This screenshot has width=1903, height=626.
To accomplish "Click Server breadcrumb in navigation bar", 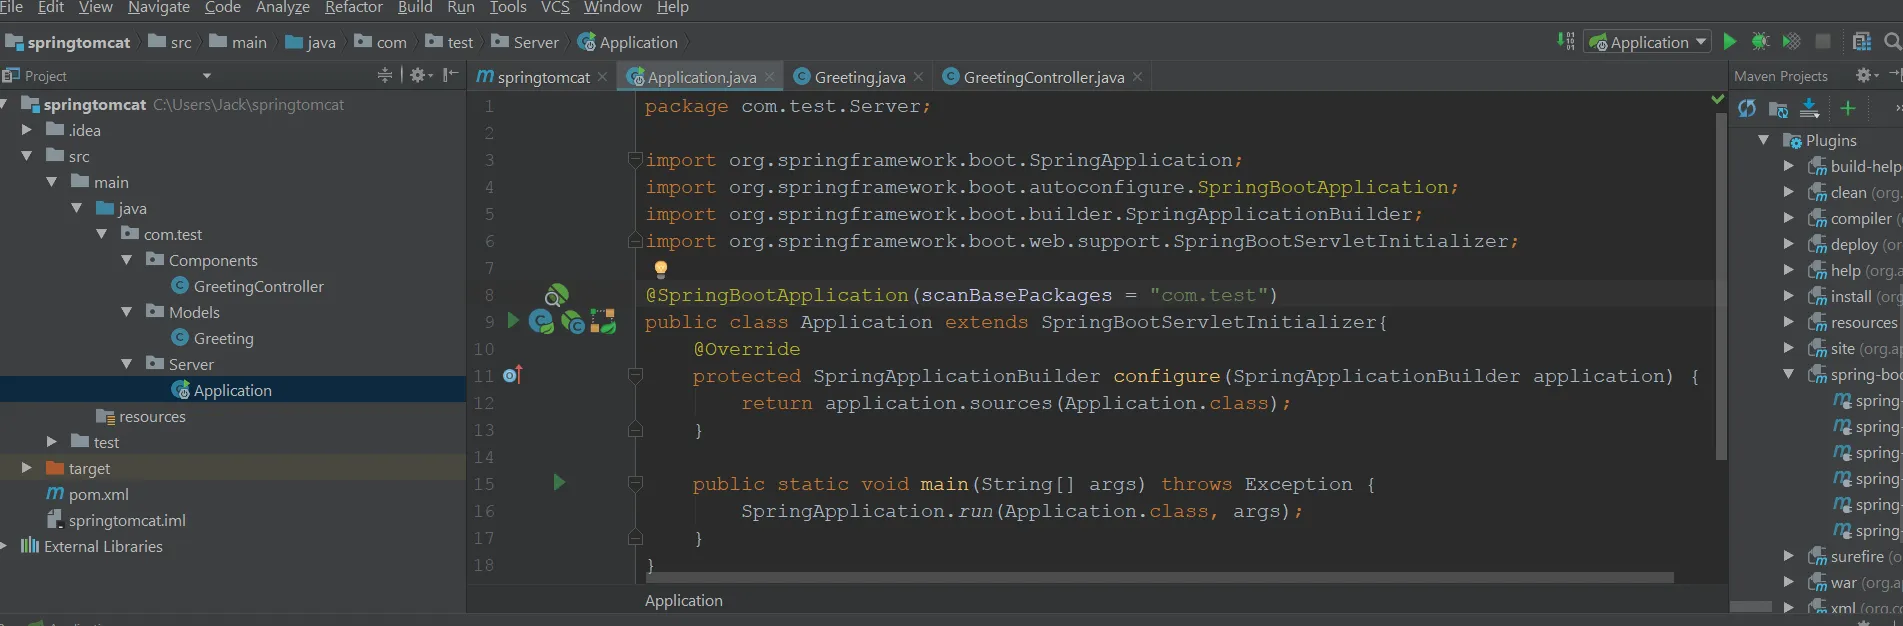I will (x=525, y=42).
